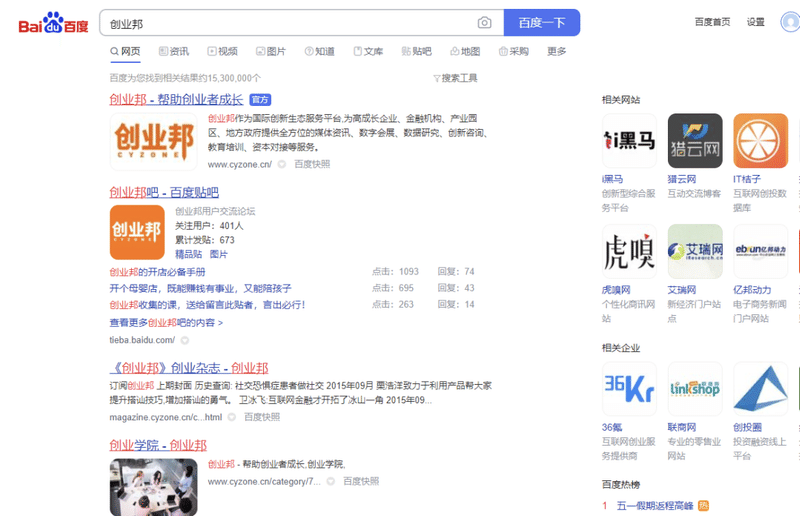Expand arrow beside www.cyzone.cn/ URL
The width and height of the screenshot is (800, 516).
[x=282, y=164]
